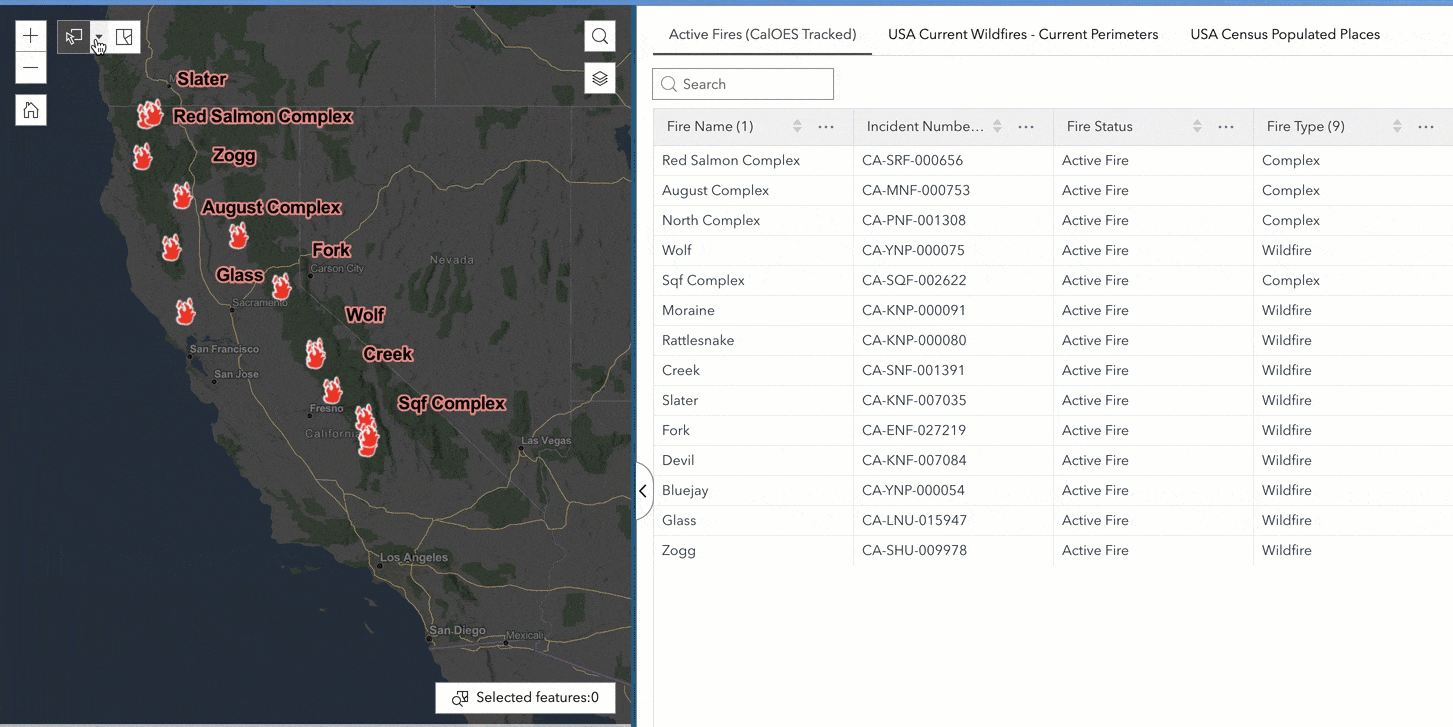Screen dimensions: 1453x727
Task: Click incident number CA-SHU-009978
Action: [914, 550]
